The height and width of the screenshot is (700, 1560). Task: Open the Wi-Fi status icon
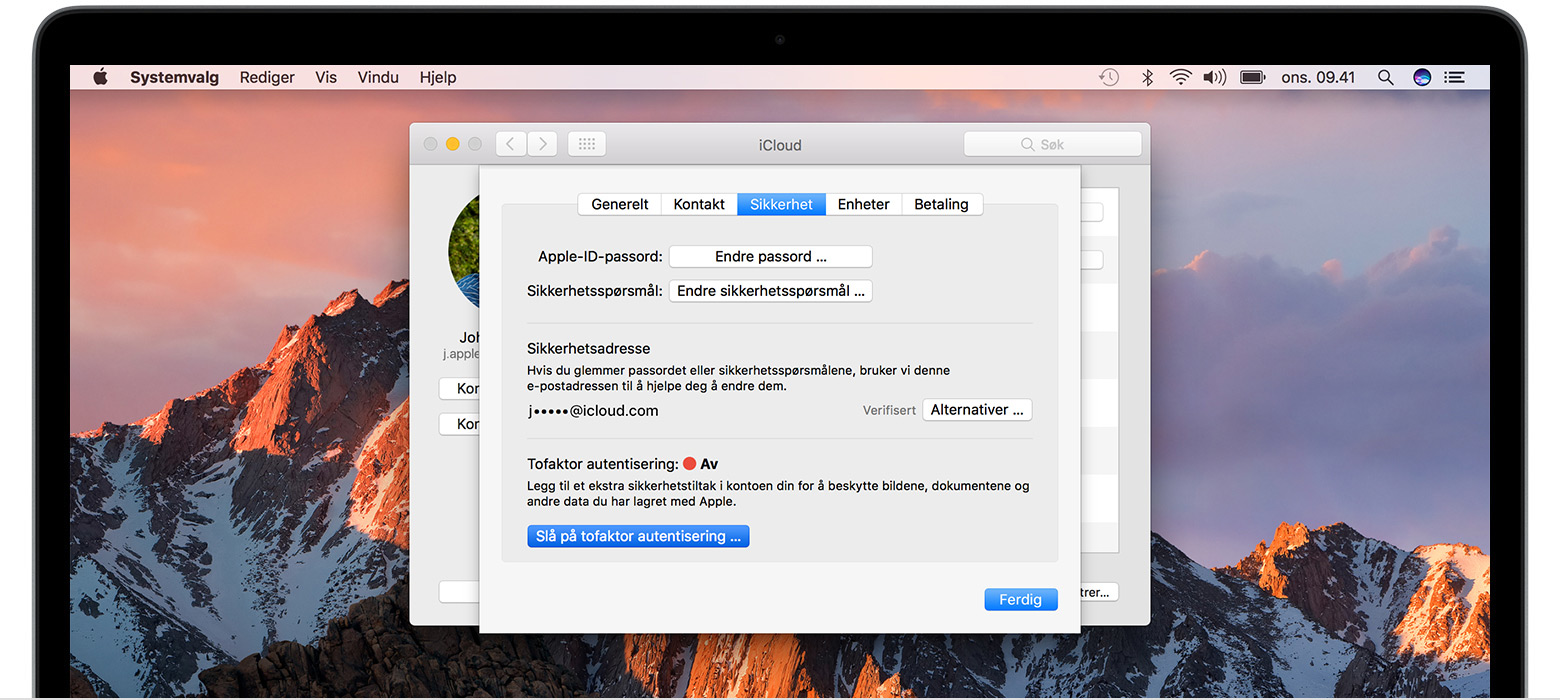[1181, 77]
